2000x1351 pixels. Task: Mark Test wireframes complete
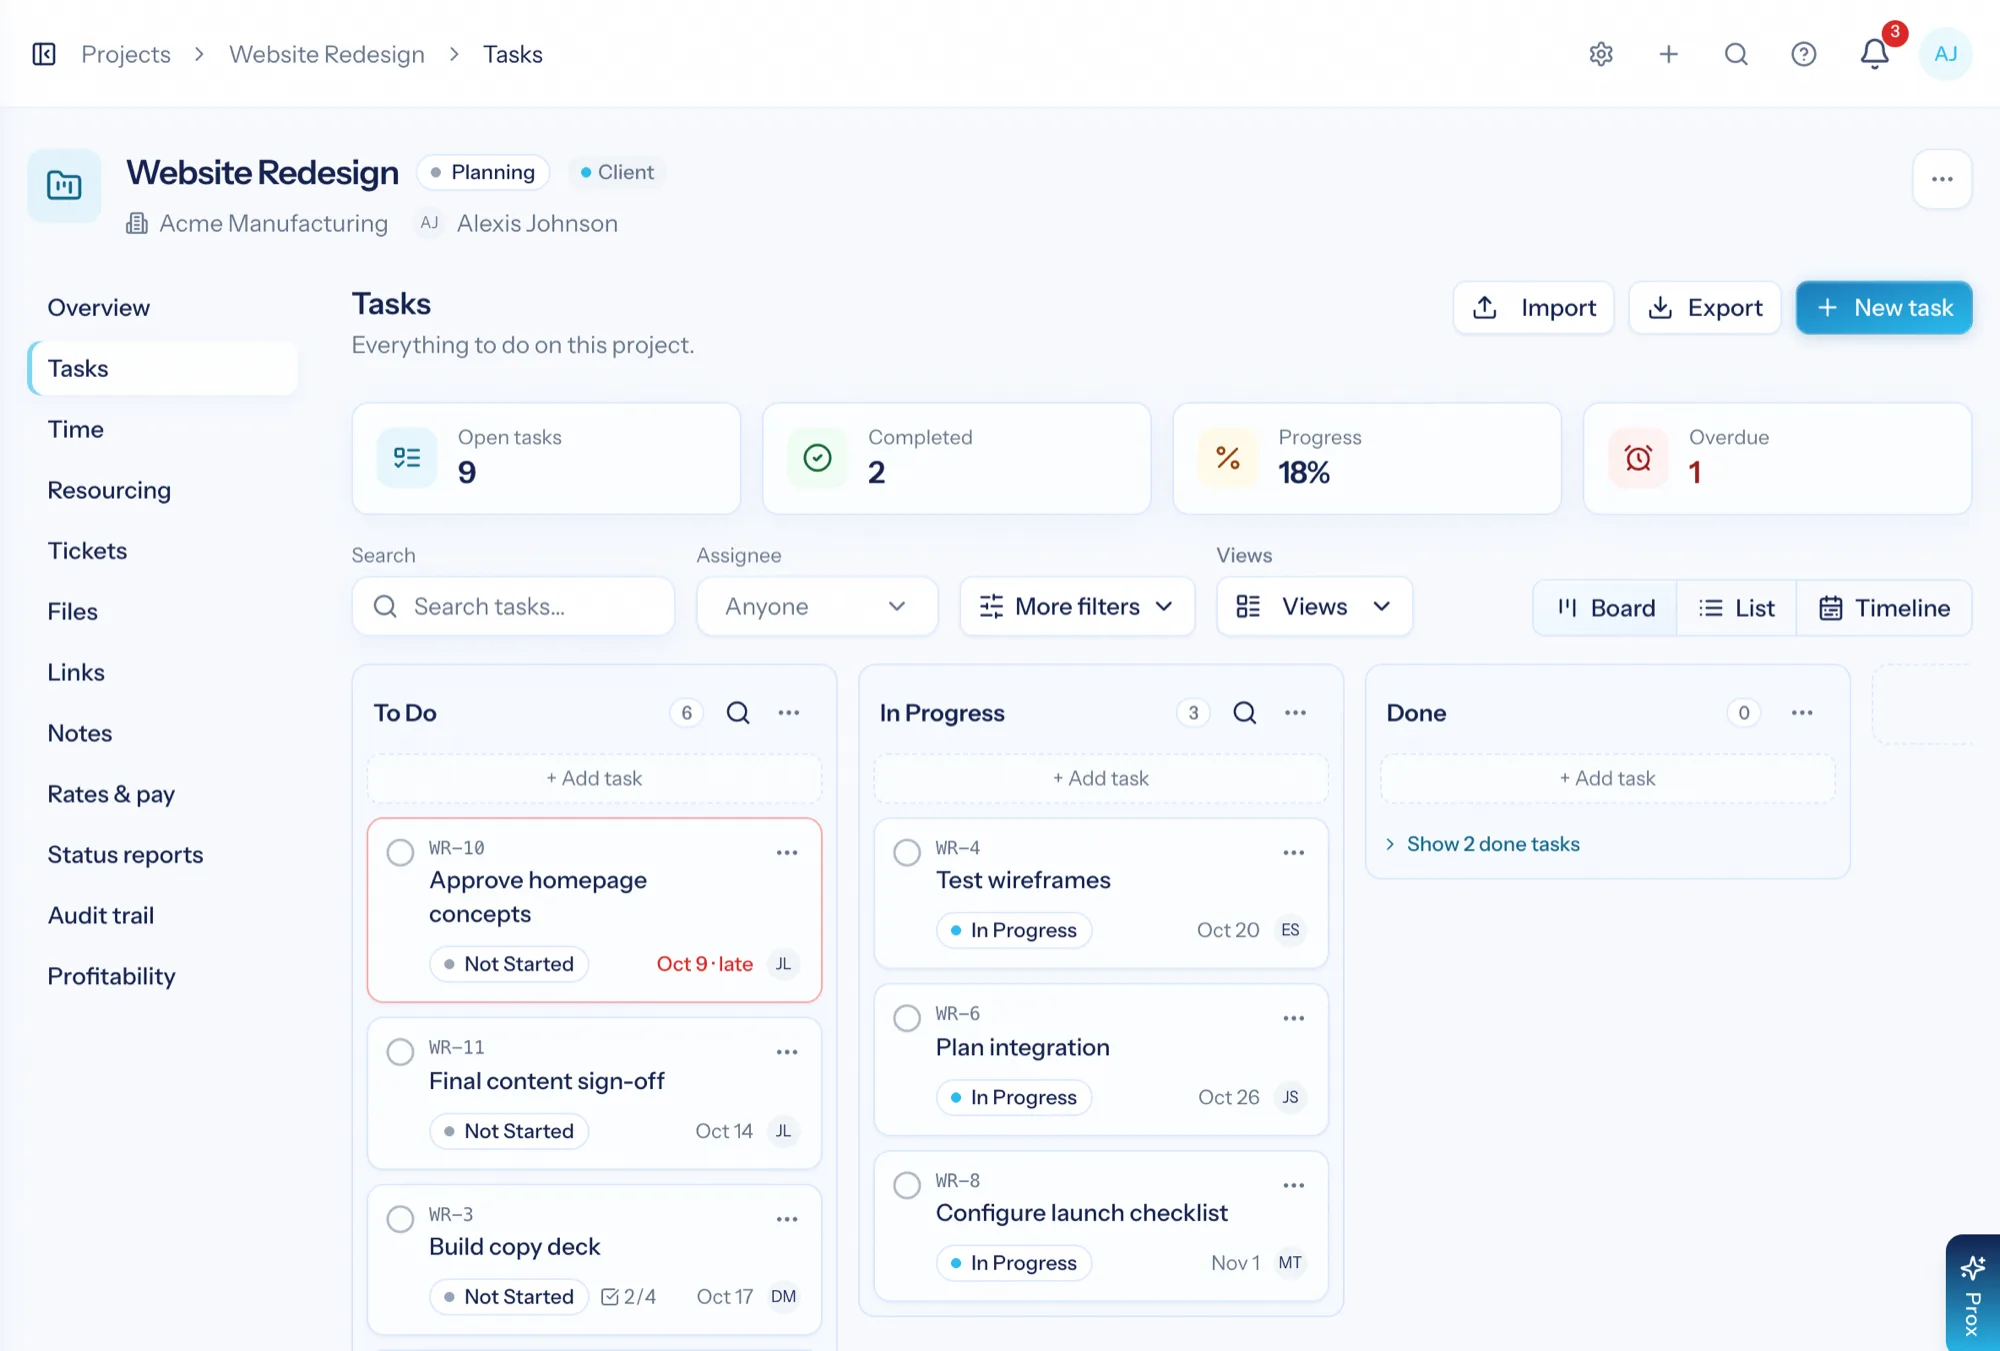[x=907, y=852]
